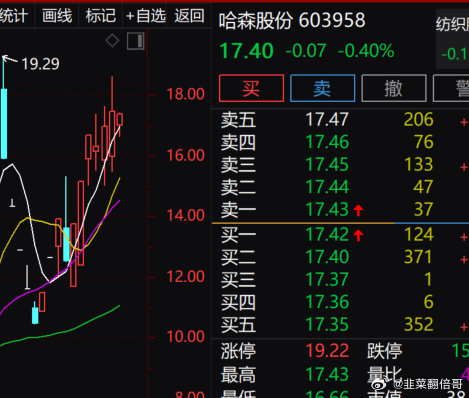The height and width of the screenshot is (398, 469).
Task: Click the price change -0.07
Action: pos(306,51)
